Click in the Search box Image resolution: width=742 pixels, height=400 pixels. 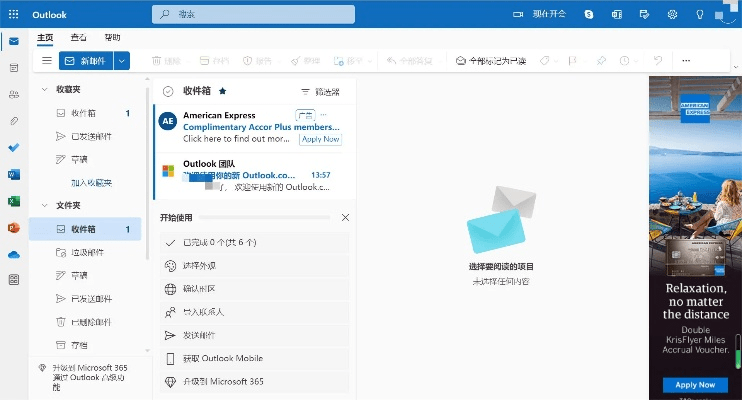pyautogui.click(x=253, y=14)
